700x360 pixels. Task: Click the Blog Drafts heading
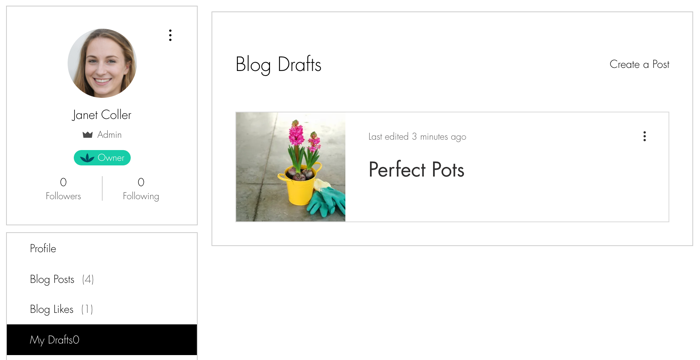click(278, 64)
